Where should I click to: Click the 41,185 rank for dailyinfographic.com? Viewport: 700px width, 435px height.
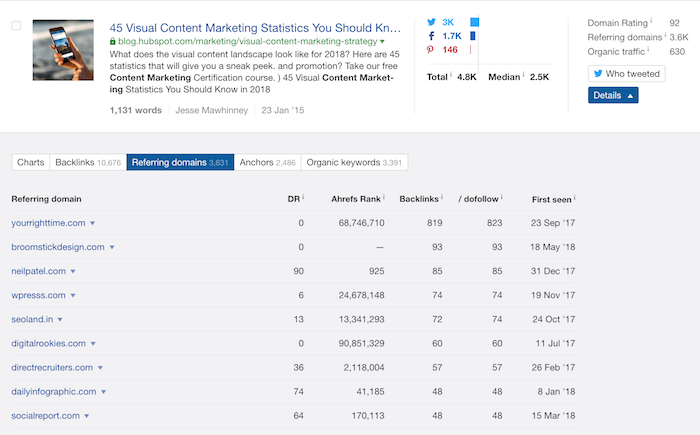[x=370, y=392]
